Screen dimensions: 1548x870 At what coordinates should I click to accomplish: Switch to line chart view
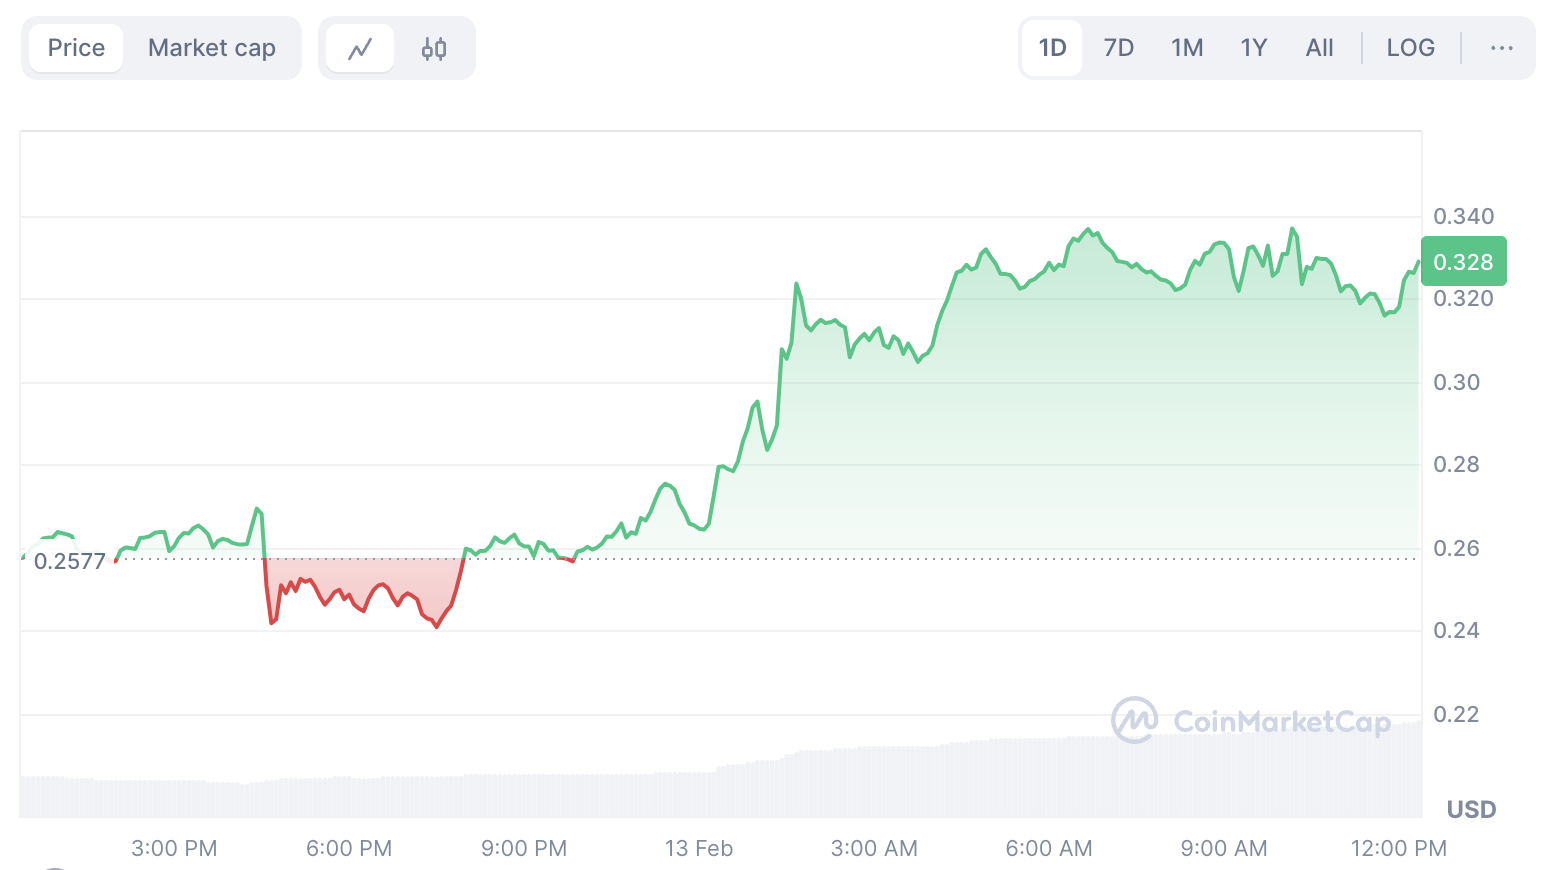pyautogui.click(x=360, y=48)
